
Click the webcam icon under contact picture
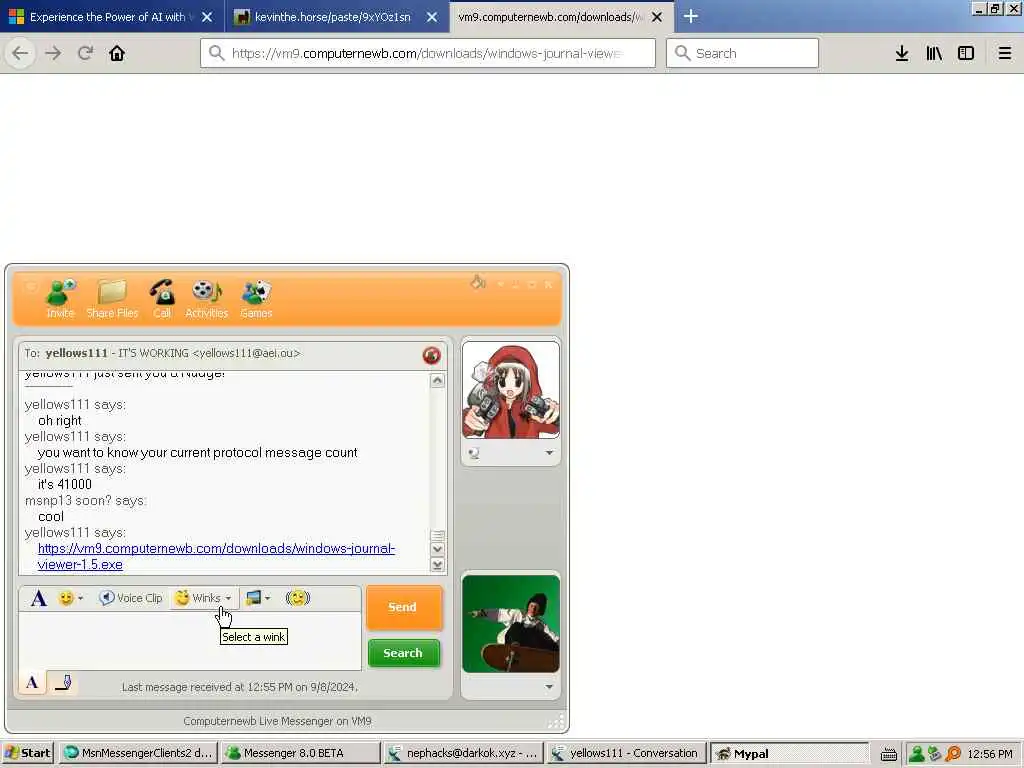pos(474,453)
